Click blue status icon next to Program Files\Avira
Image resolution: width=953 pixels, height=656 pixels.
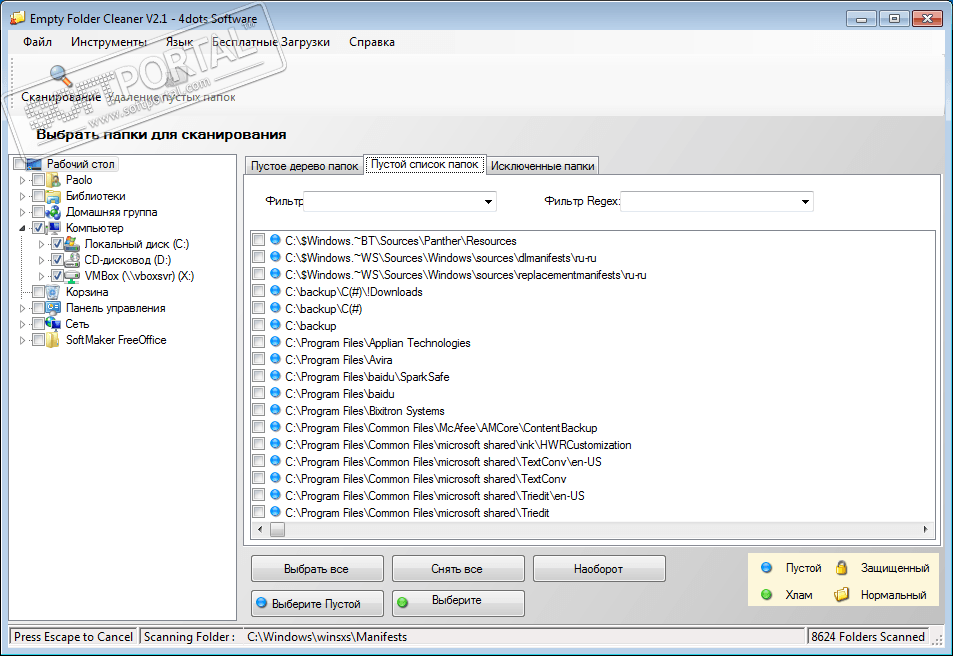(x=275, y=359)
